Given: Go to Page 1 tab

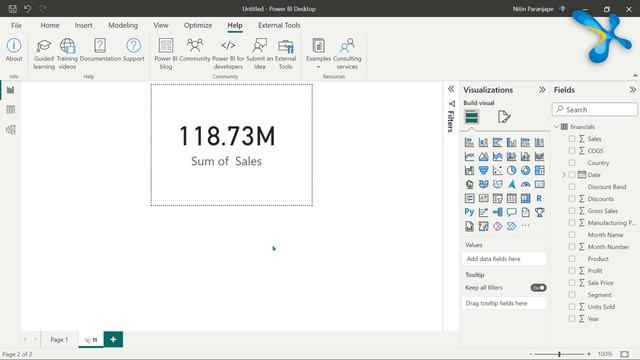Looking at the screenshot, I should tap(59, 340).
